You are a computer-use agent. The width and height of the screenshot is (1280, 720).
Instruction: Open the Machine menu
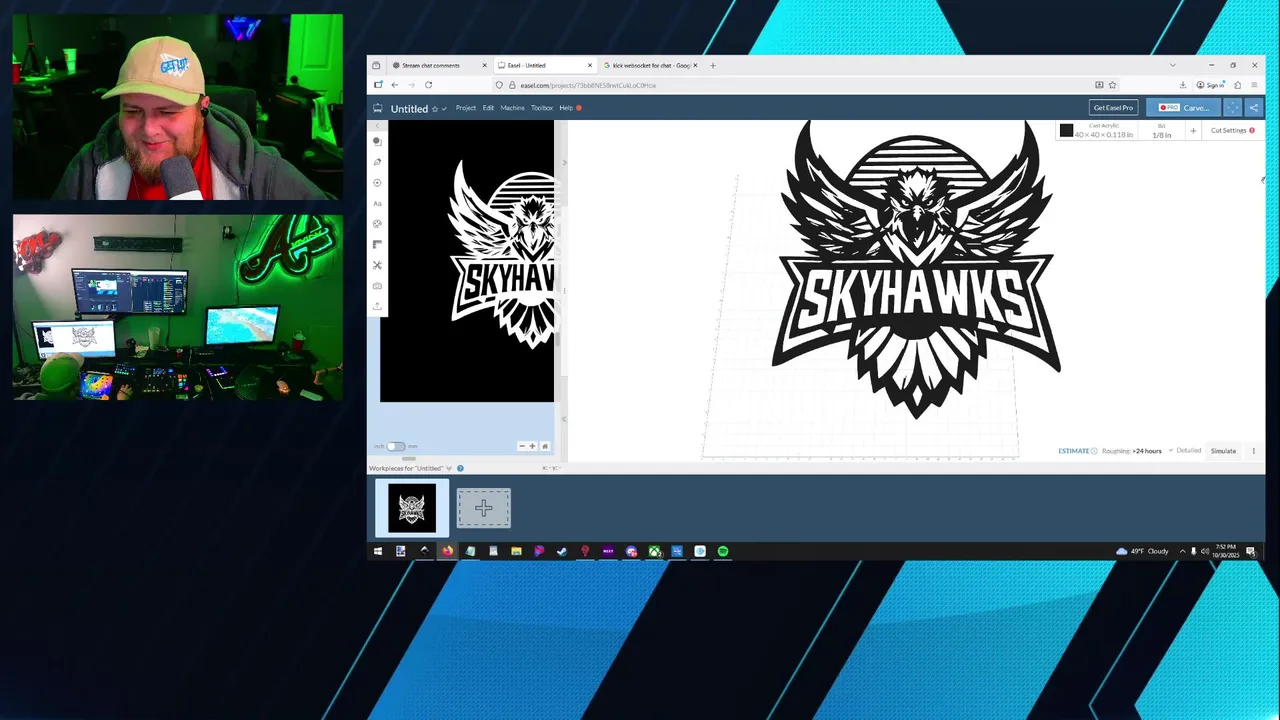click(512, 108)
